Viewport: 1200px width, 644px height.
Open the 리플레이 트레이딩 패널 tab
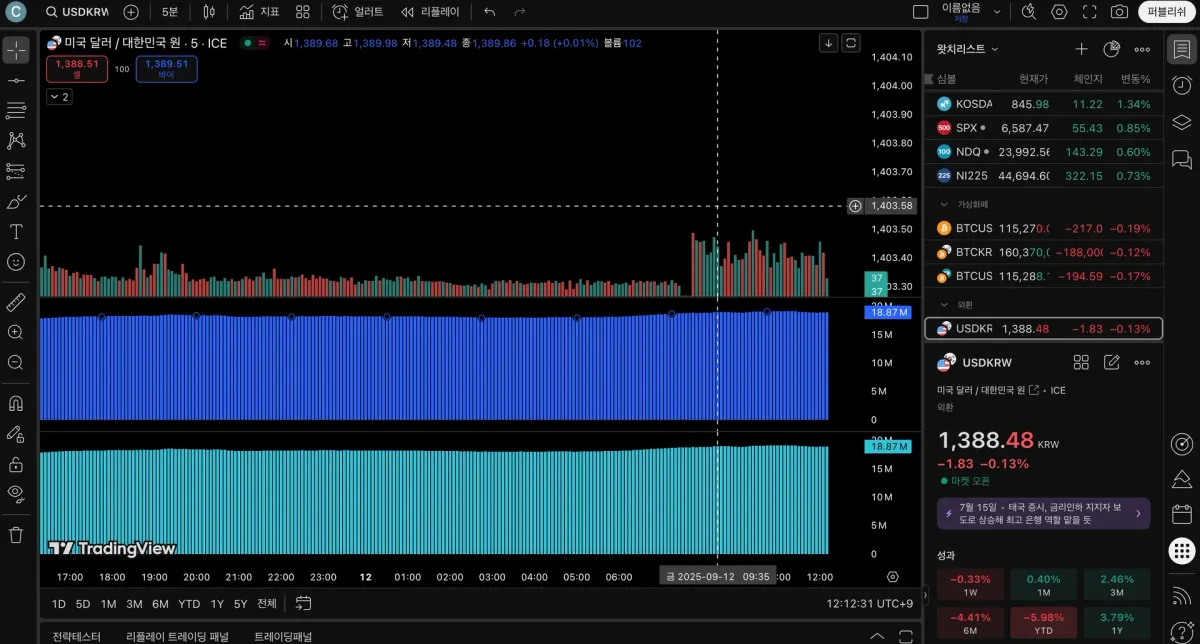177,636
